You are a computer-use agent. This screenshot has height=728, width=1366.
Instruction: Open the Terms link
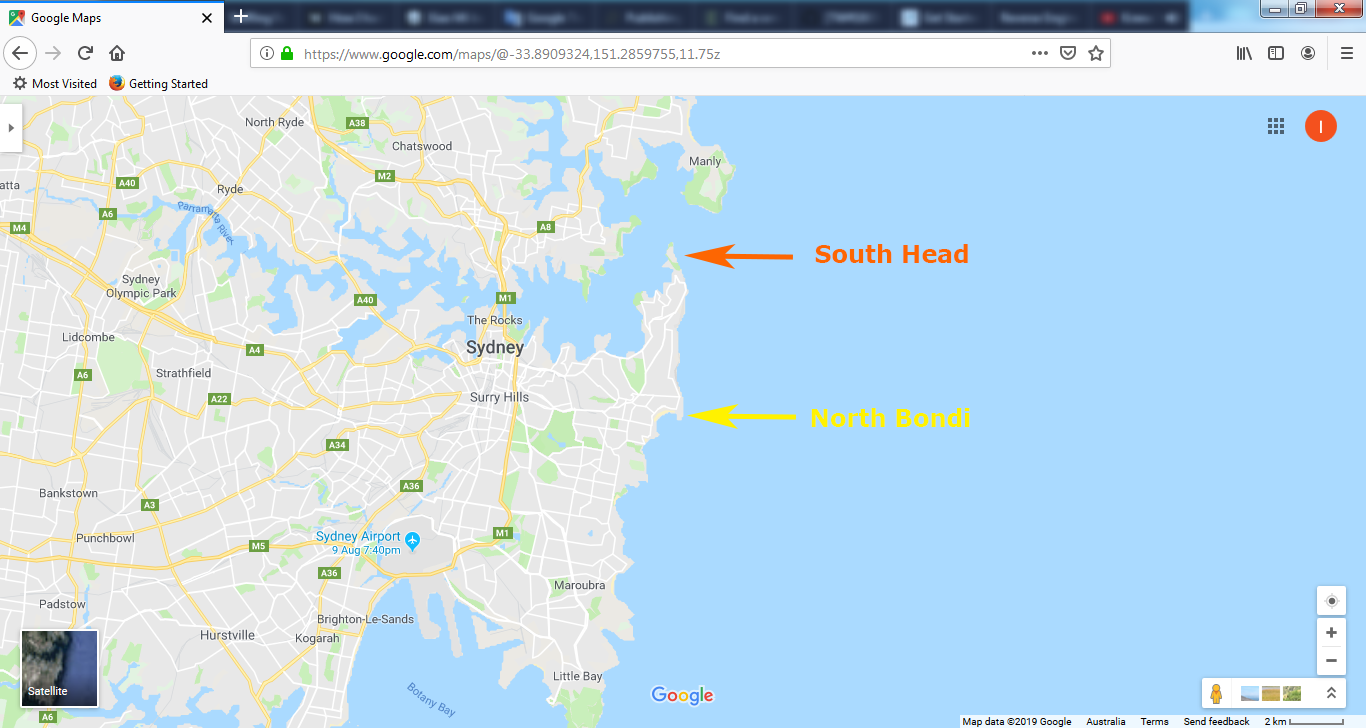pyautogui.click(x=1154, y=721)
